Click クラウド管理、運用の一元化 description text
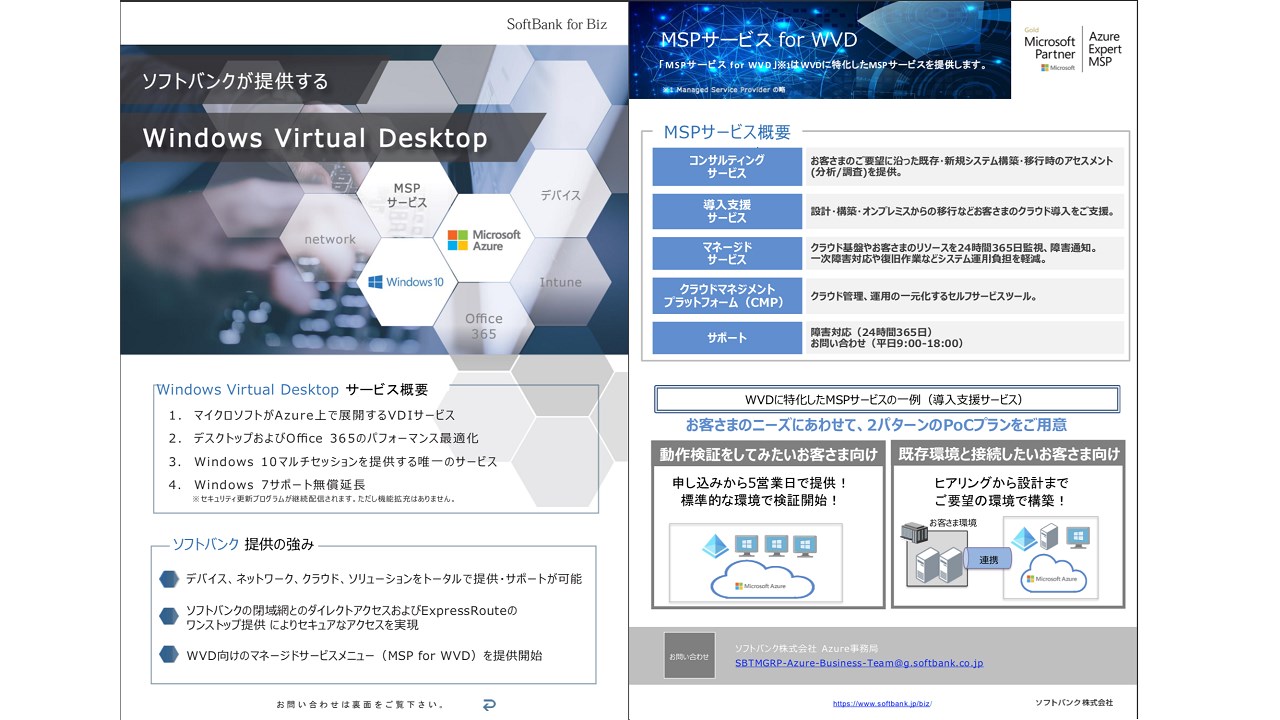The height and width of the screenshot is (720, 1280). (922, 296)
